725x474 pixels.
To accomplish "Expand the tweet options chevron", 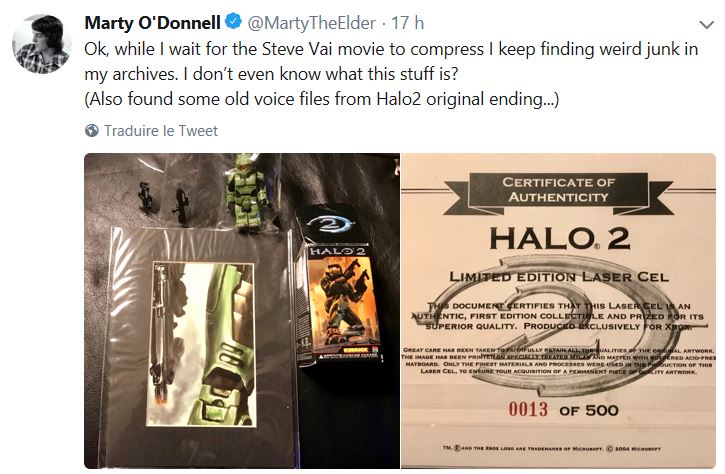I will coord(707,24).
